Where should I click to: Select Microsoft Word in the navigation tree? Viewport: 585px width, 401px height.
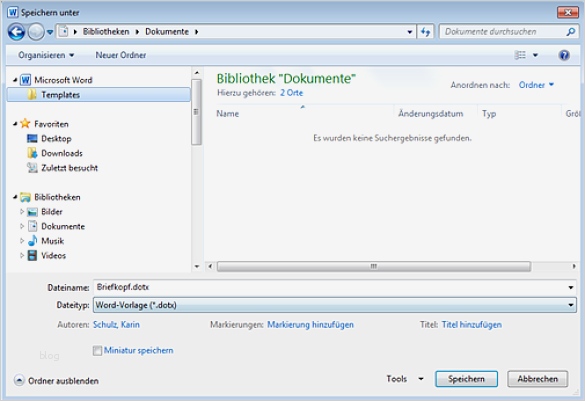click(63, 80)
